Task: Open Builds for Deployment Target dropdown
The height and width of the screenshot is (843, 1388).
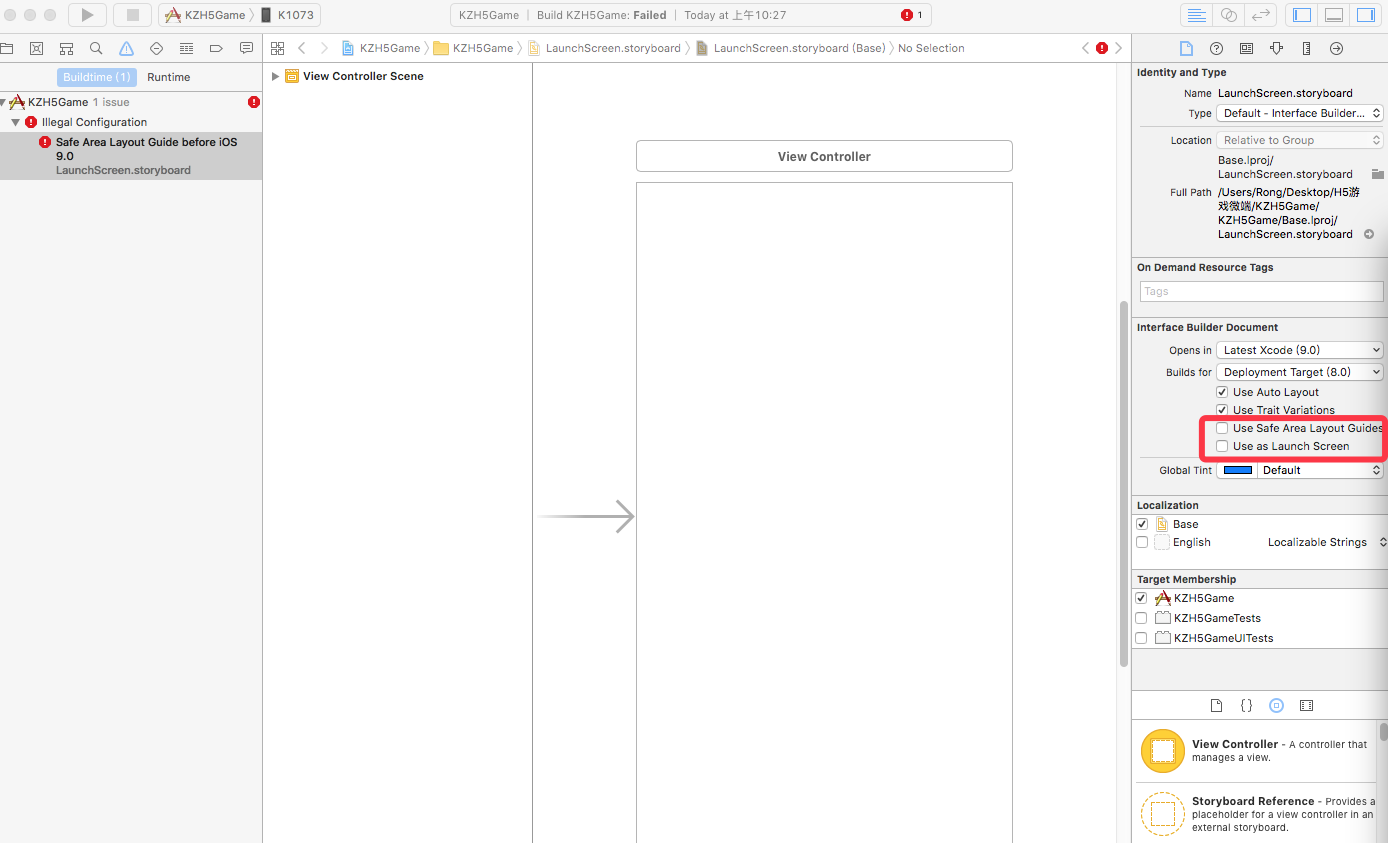Action: pyautogui.click(x=1300, y=372)
